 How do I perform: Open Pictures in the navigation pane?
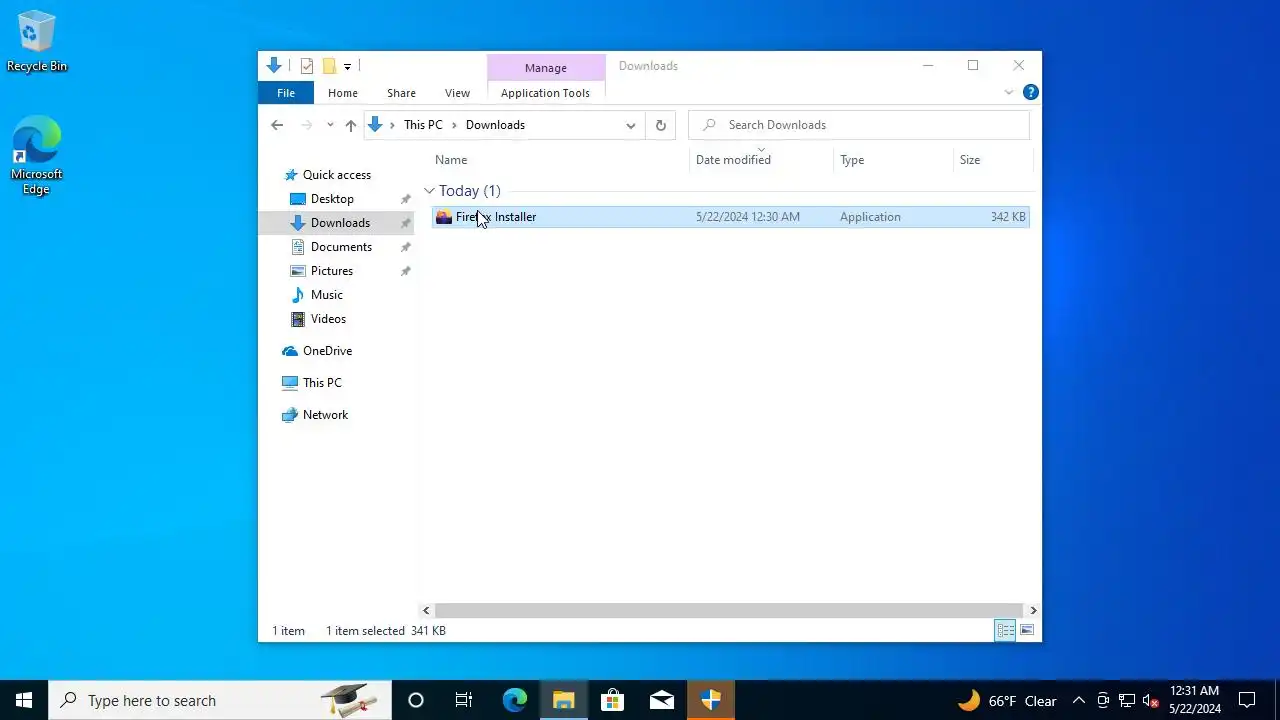331,271
